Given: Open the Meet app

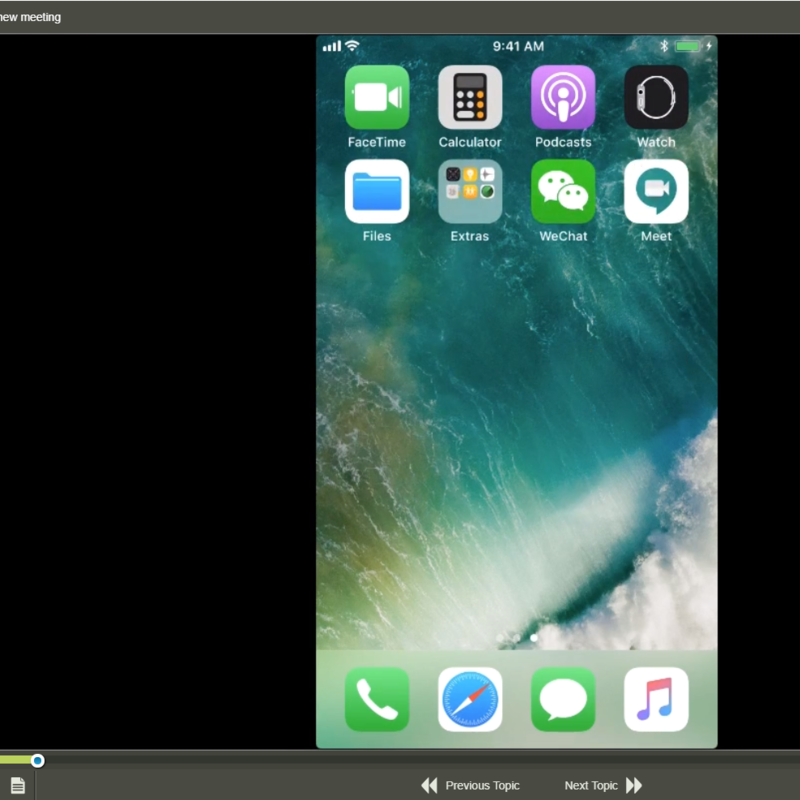Looking at the screenshot, I should pos(656,191).
